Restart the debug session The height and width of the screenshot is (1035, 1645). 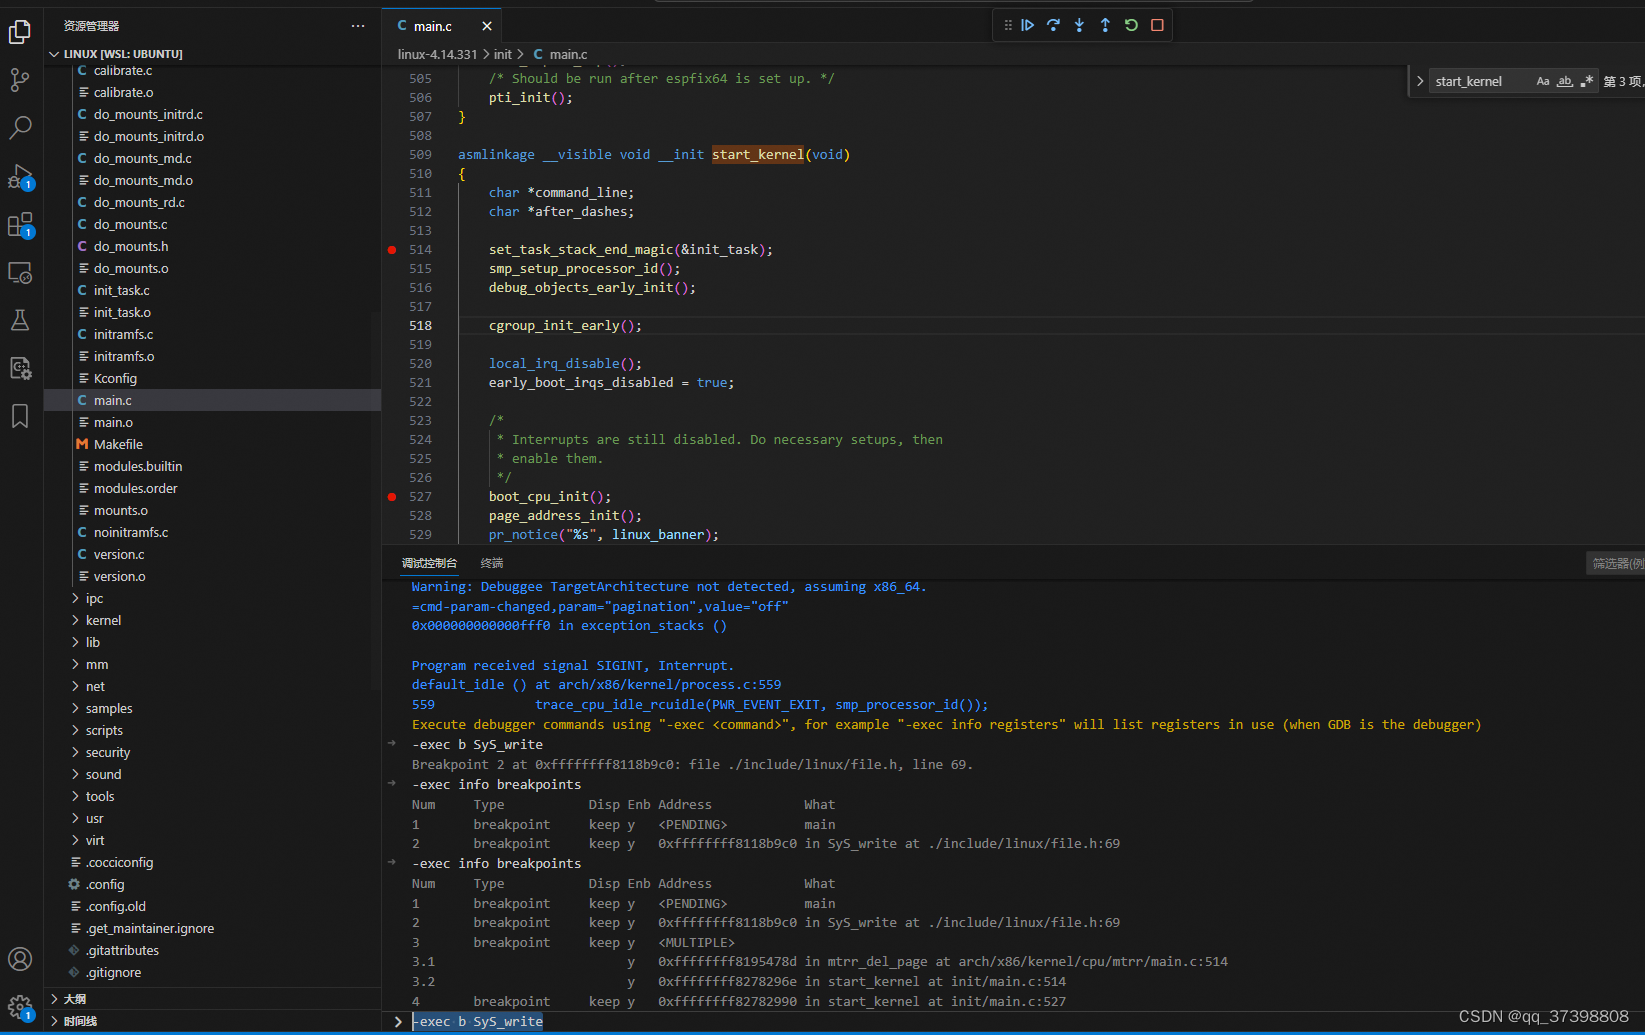coord(1131,25)
